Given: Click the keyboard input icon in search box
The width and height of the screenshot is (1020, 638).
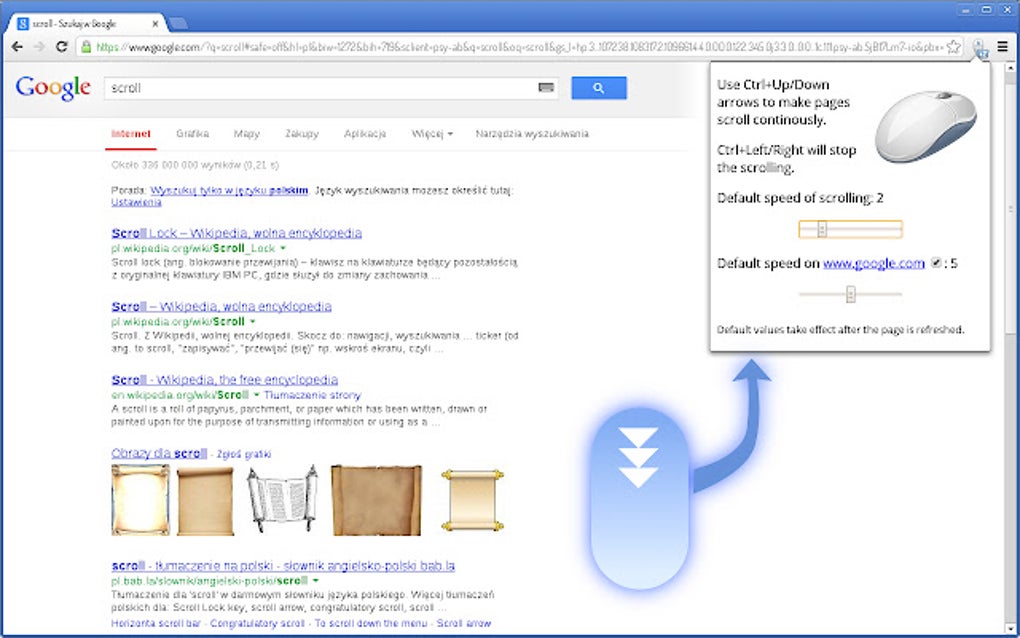Looking at the screenshot, I should (x=545, y=88).
